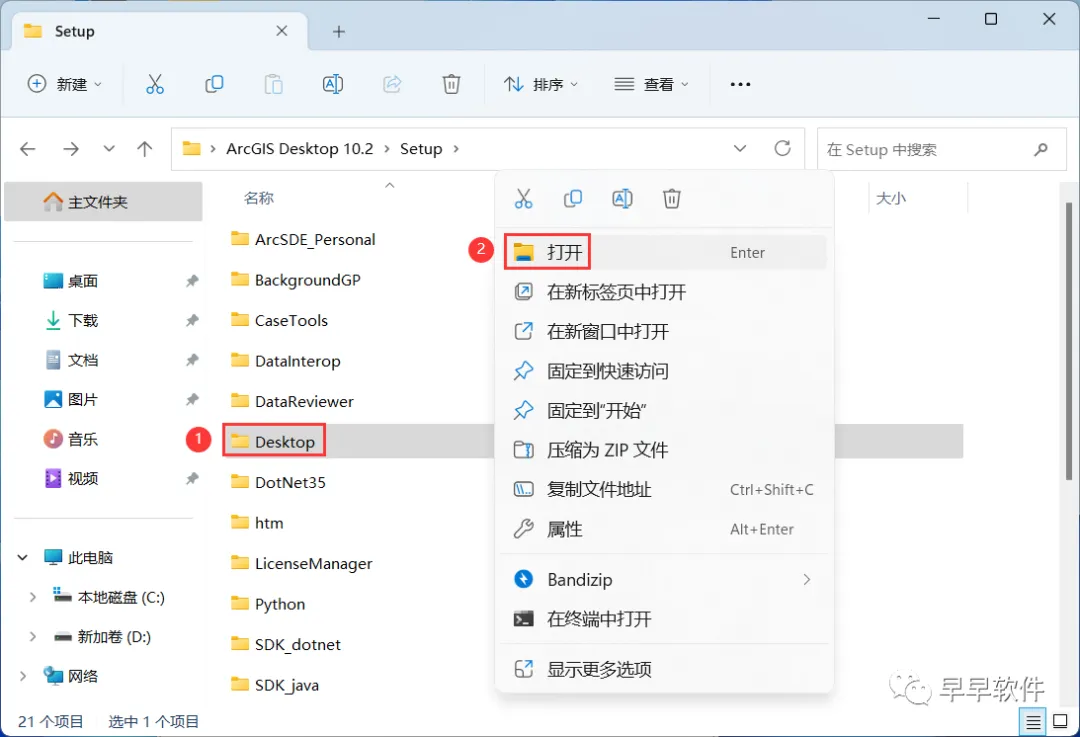Expand the address bar history dropdown
1080x737 pixels.
point(740,148)
